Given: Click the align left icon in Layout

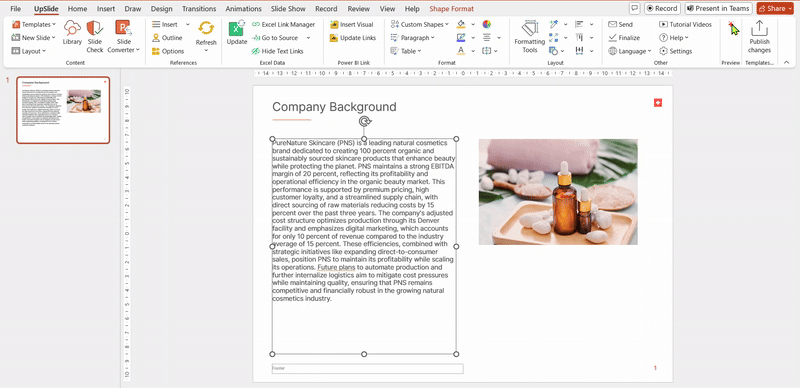Looking at the screenshot, I should point(579,25).
